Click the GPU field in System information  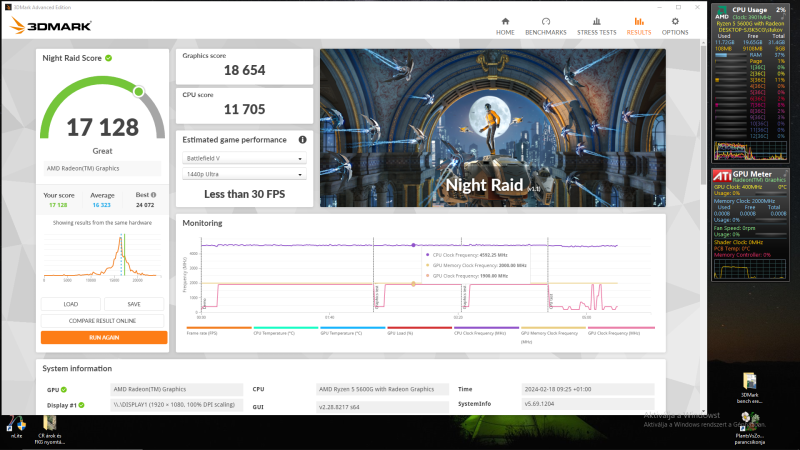[177, 389]
